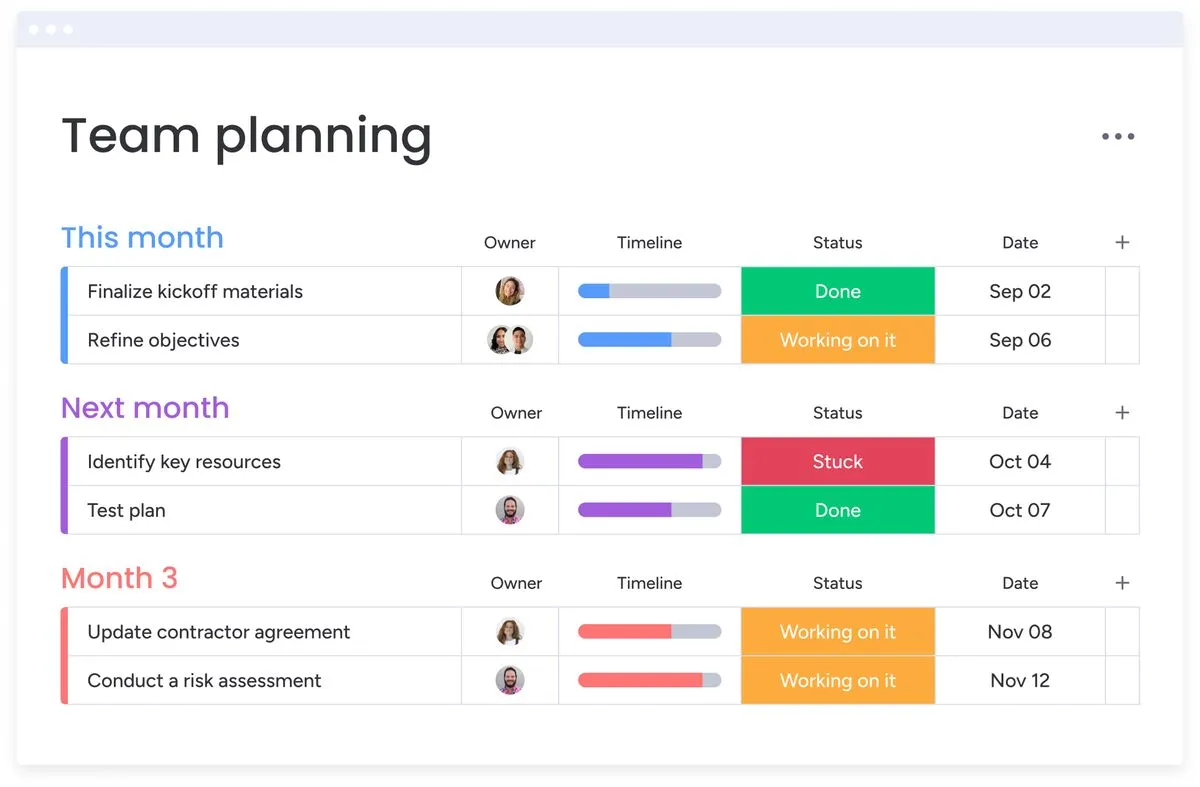The image size is (1200, 787).
Task: Open the three-dot board options menu
Action: [x=1117, y=137]
